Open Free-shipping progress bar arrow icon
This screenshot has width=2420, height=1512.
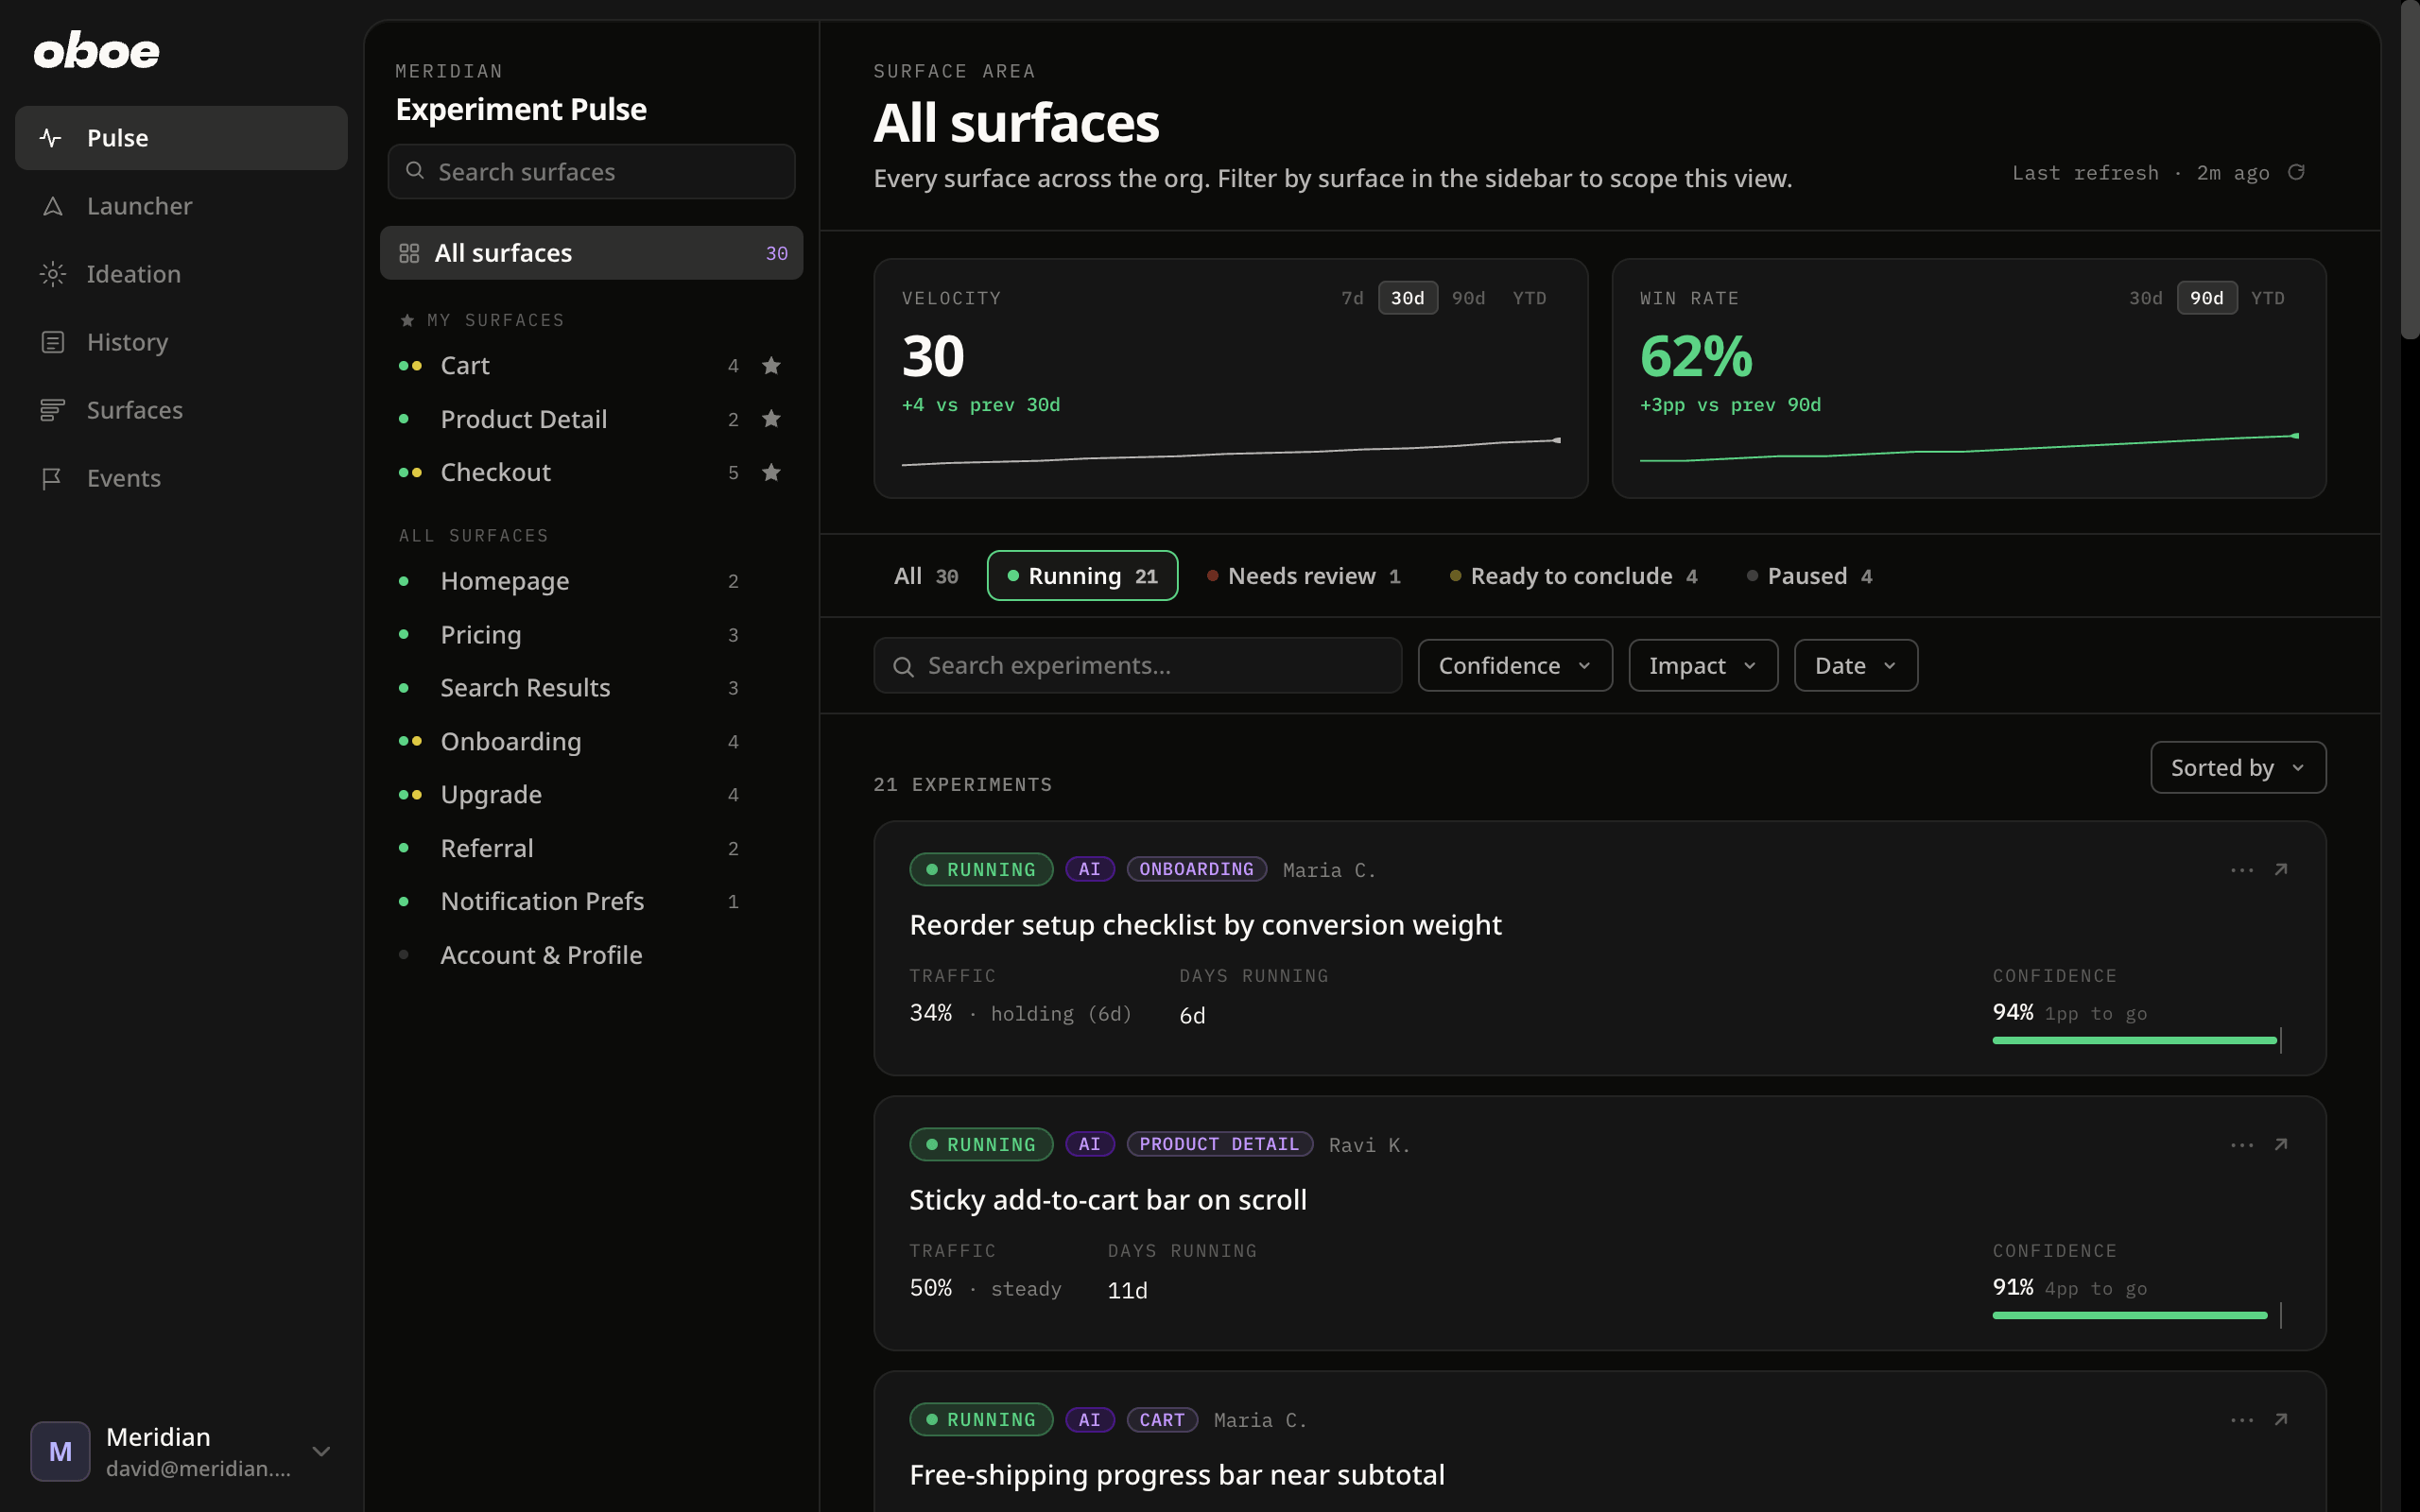[2281, 1420]
